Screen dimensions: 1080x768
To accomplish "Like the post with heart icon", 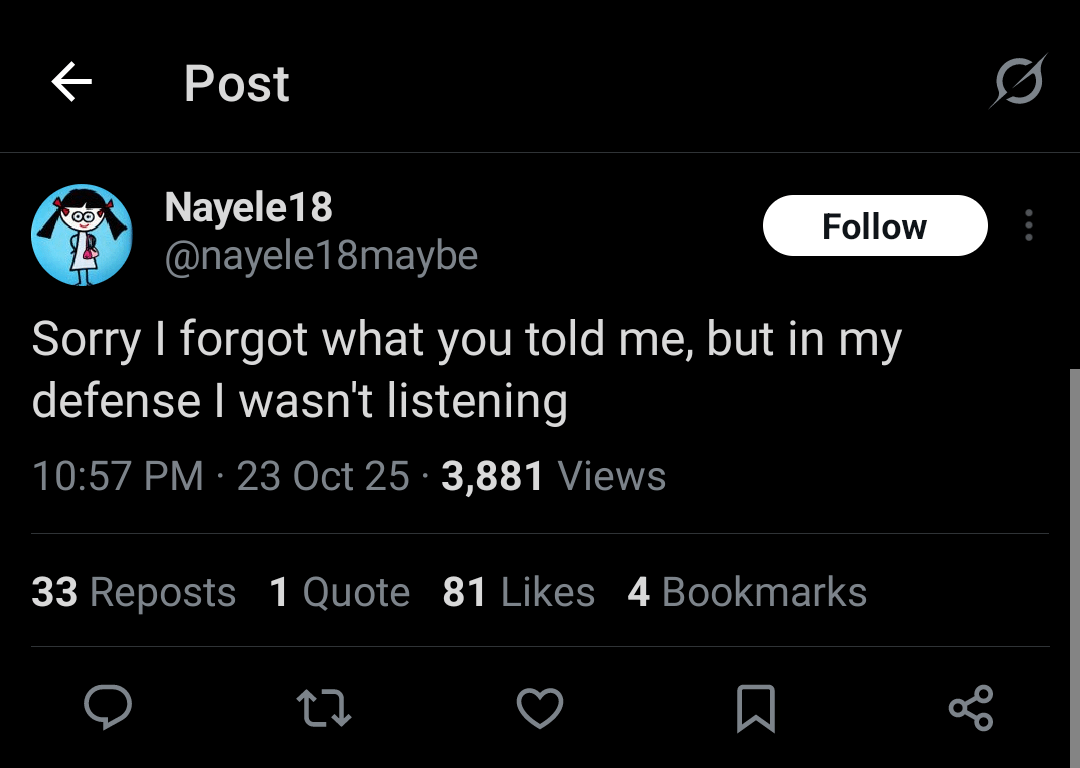I will (x=540, y=709).
